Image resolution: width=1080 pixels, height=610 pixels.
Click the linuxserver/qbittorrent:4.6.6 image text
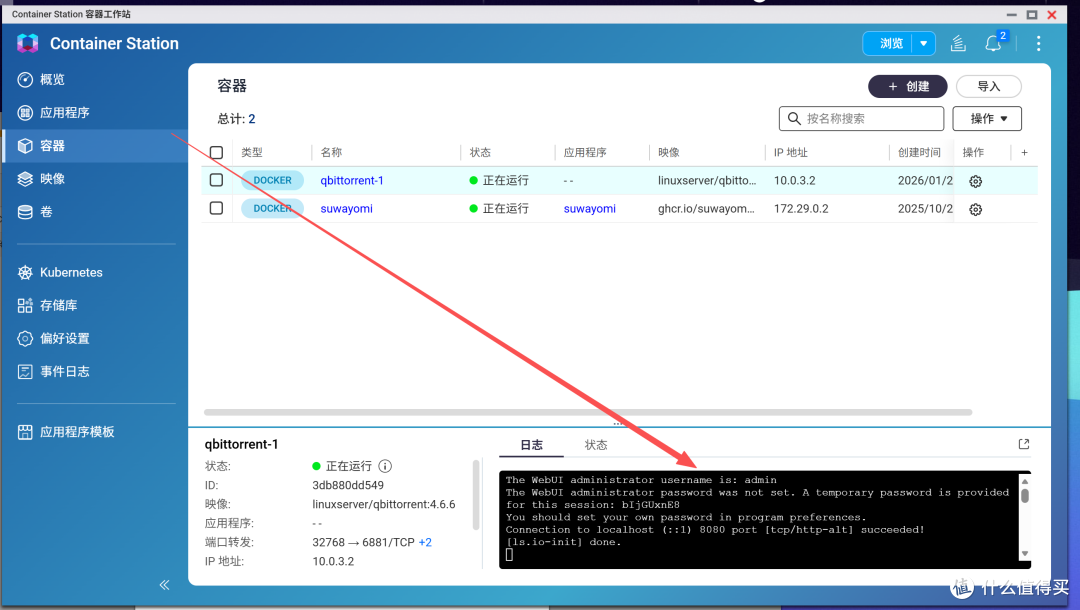[x=384, y=505]
